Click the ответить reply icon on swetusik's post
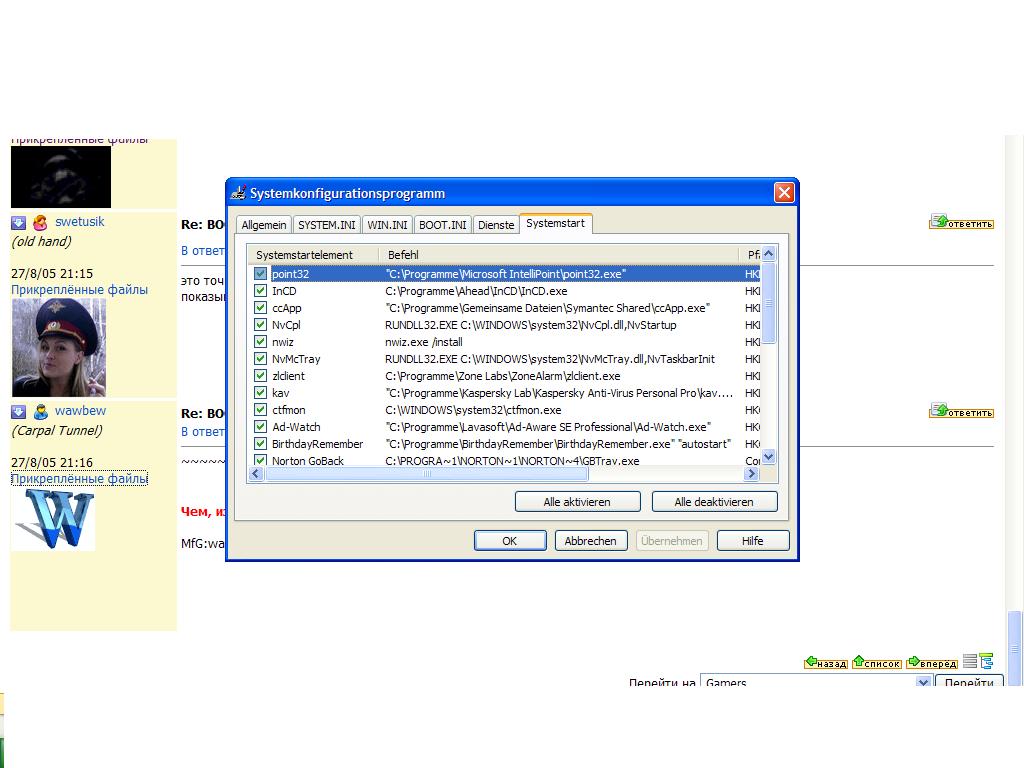 tap(961, 222)
